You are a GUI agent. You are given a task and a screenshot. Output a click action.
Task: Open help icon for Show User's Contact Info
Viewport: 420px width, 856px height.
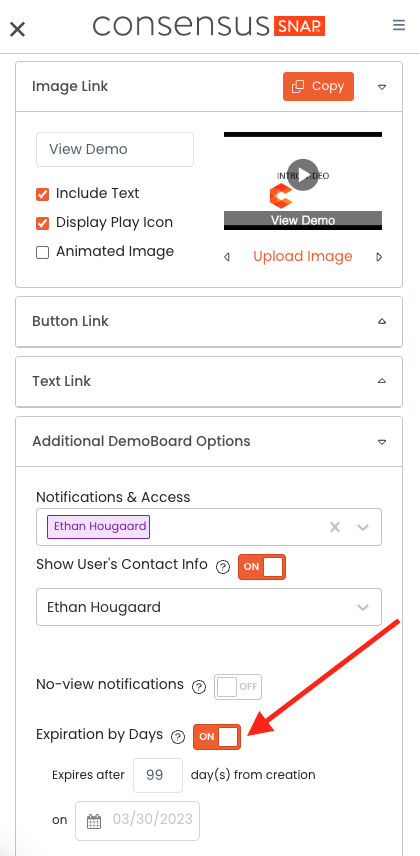coord(222,567)
